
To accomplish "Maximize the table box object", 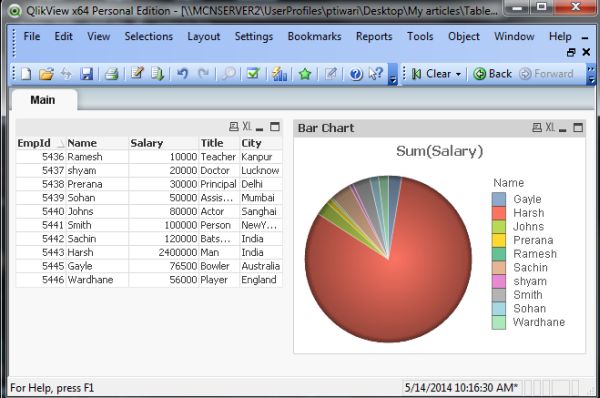I will tap(275, 127).
